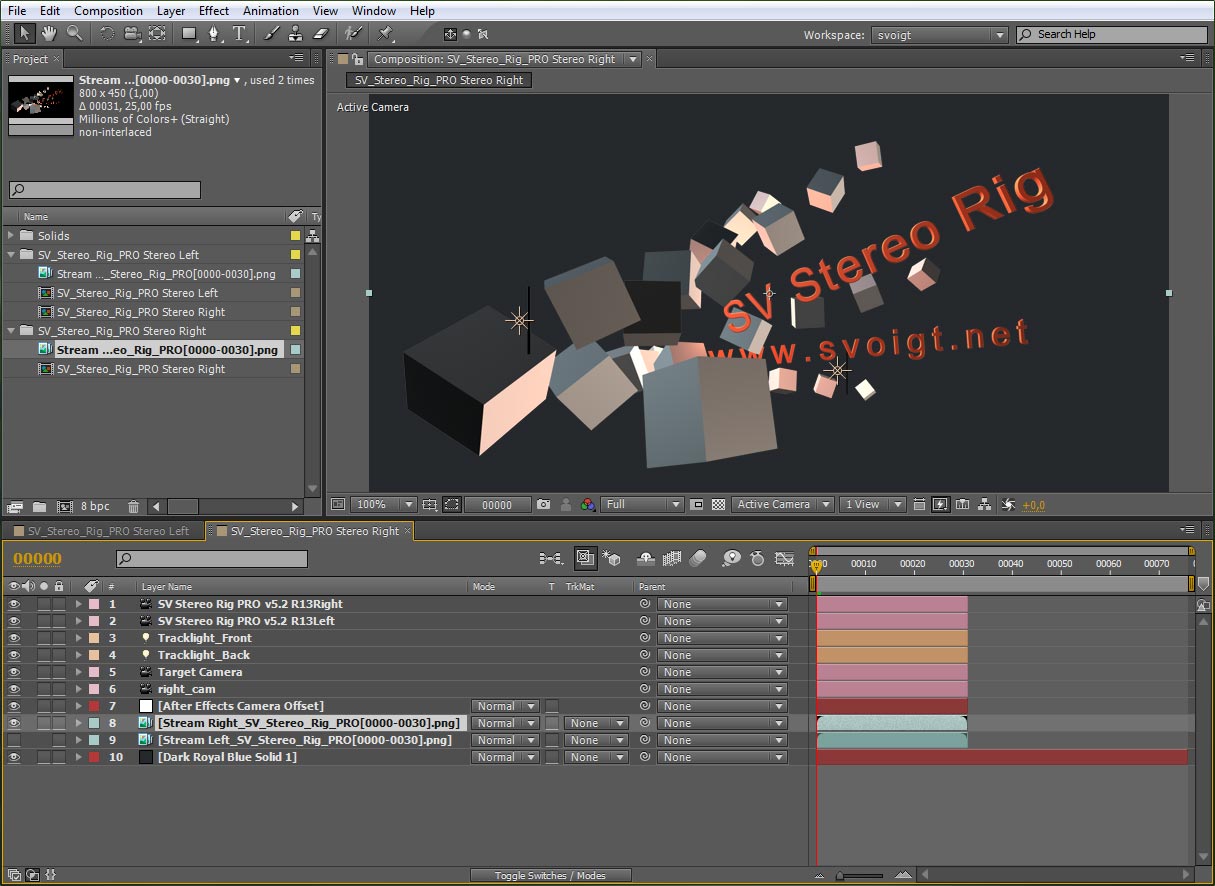Hide the Dark Royal Blue Solid 1 layer
The height and width of the screenshot is (886, 1215).
click(x=14, y=757)
